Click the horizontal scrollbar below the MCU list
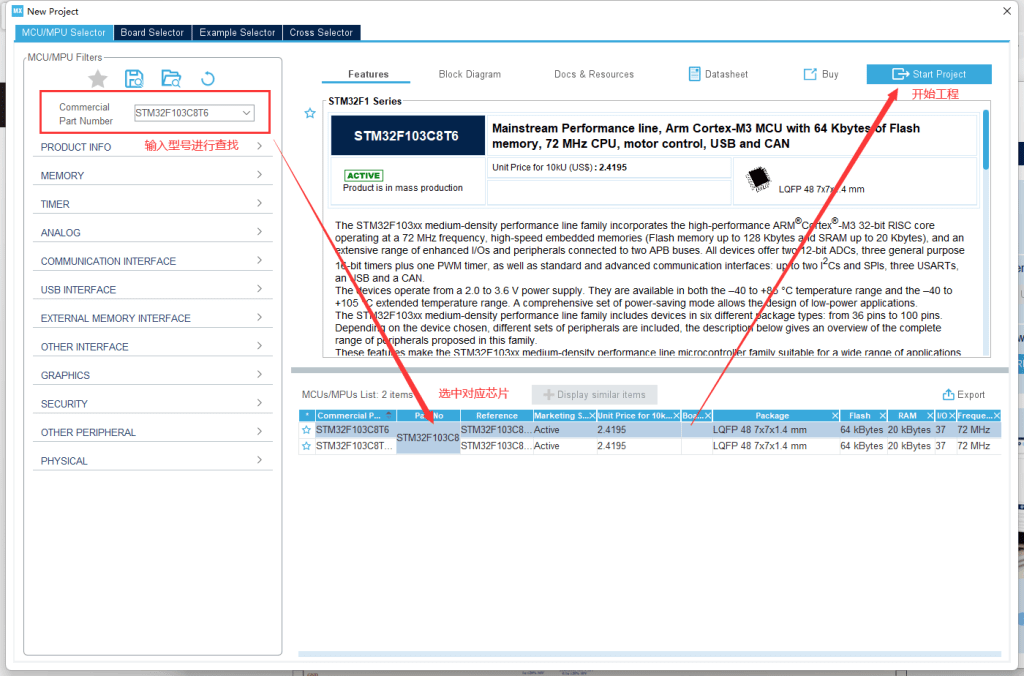Image resolution: width=1024 pixels, height=676 pixels. click(649, 654)
